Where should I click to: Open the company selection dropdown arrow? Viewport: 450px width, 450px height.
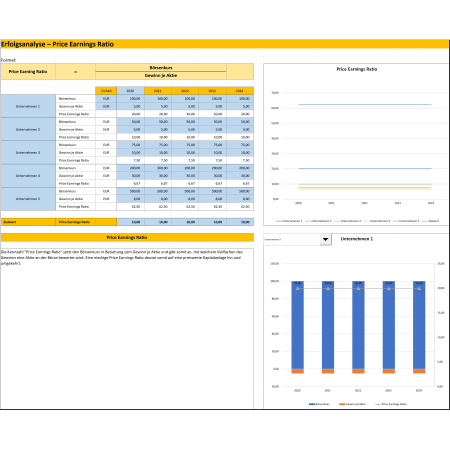pos(325,239)
